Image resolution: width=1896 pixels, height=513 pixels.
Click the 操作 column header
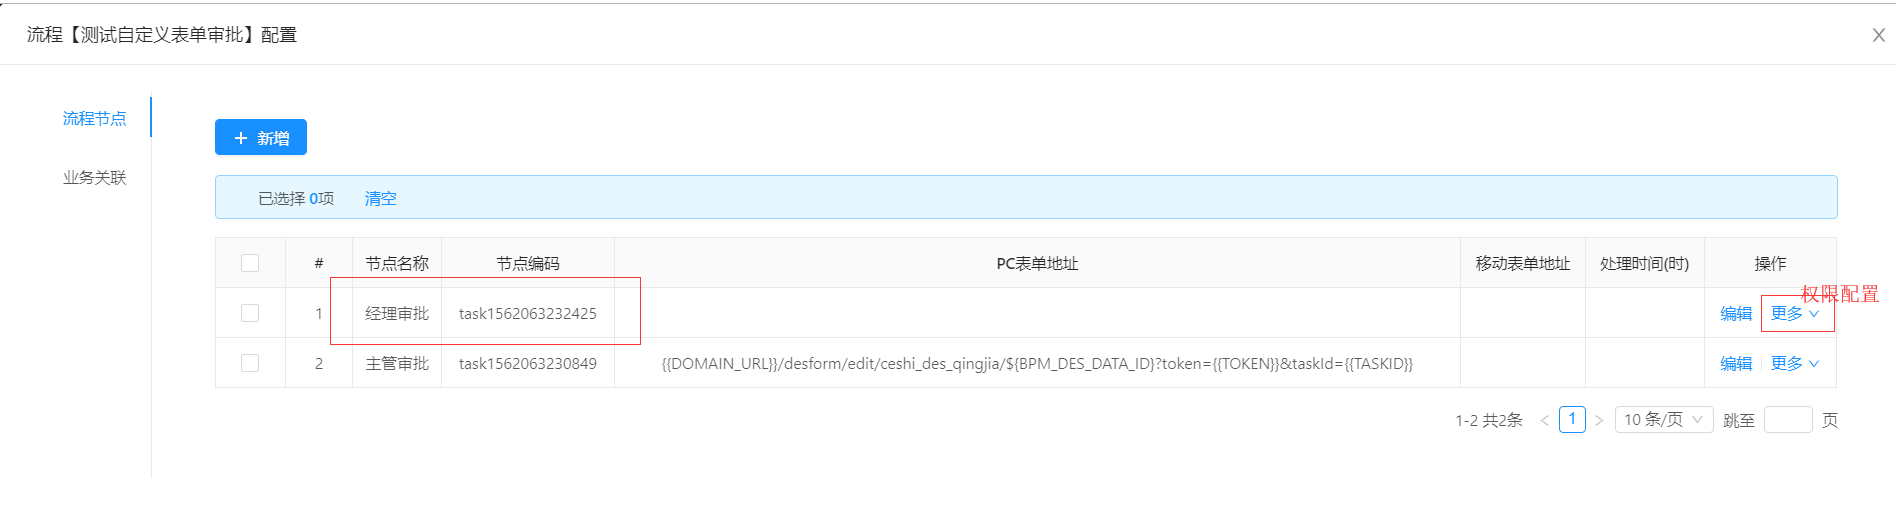(x=1770, y=263)
